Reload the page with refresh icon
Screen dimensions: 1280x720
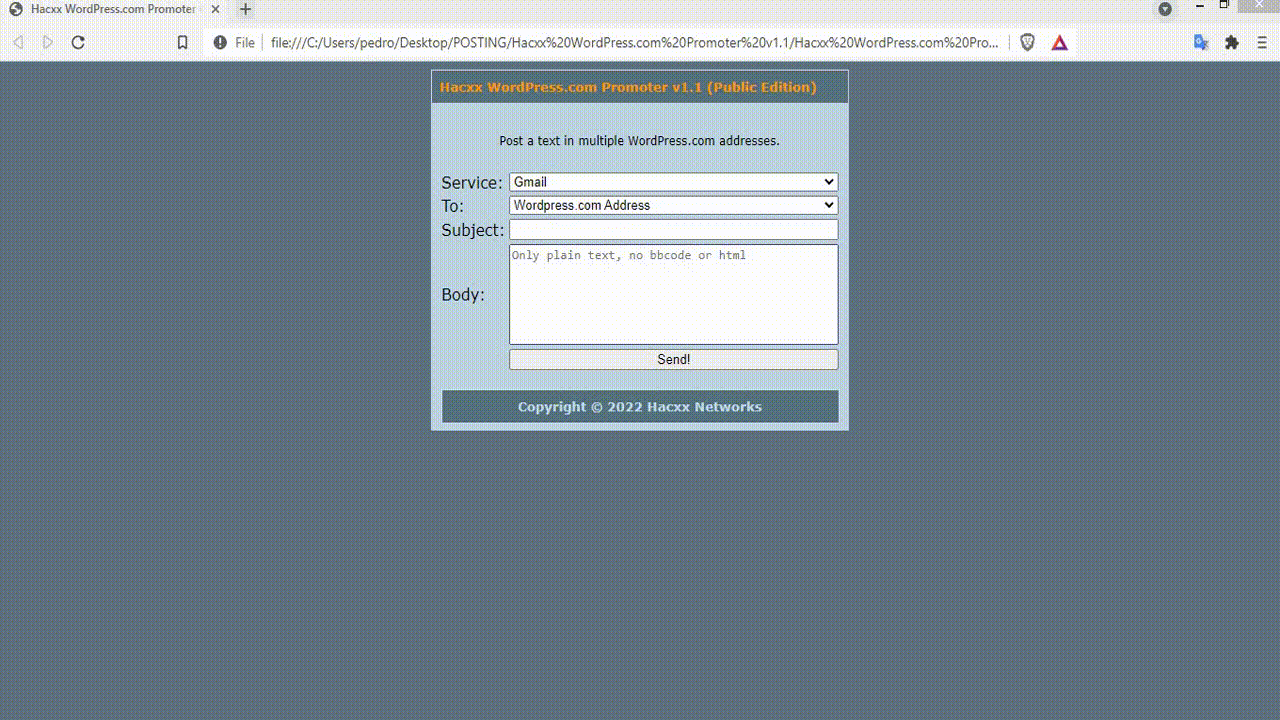pos(78,43)
